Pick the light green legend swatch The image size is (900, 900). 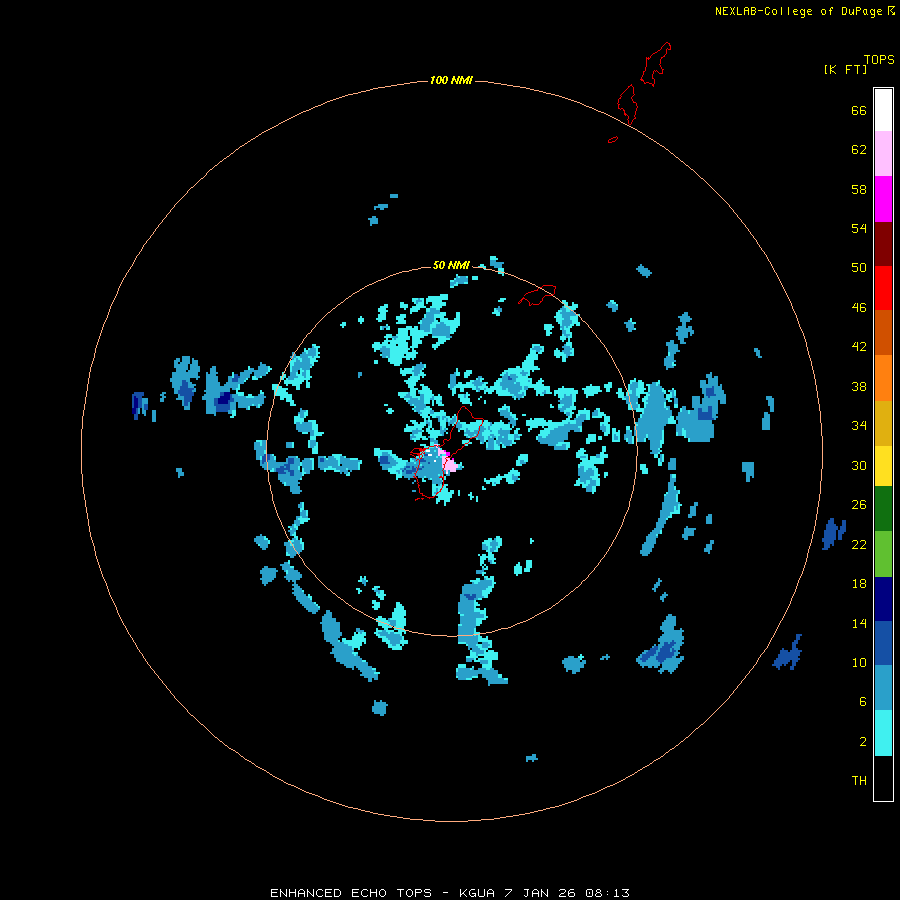(883, 554)
